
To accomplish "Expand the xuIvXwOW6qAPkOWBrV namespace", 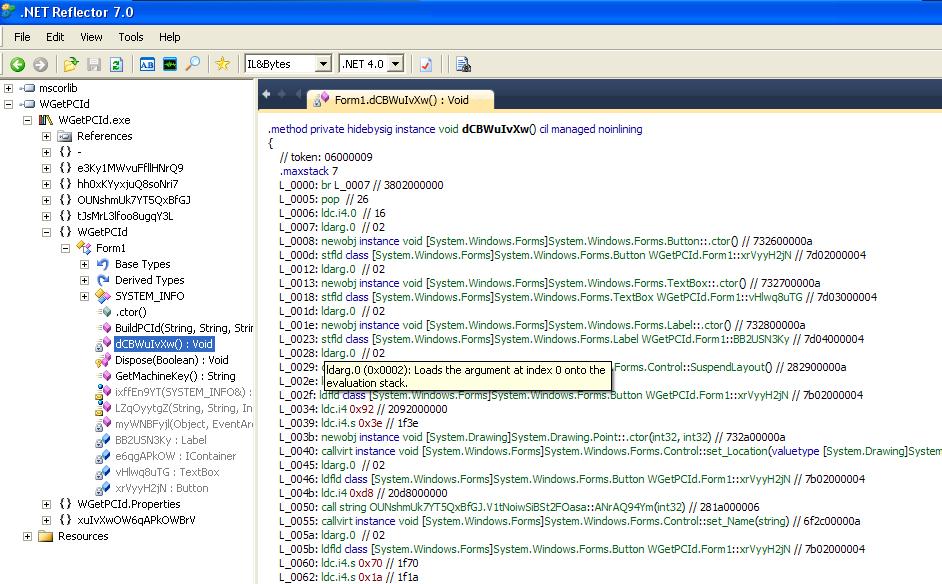I will 46,520.
